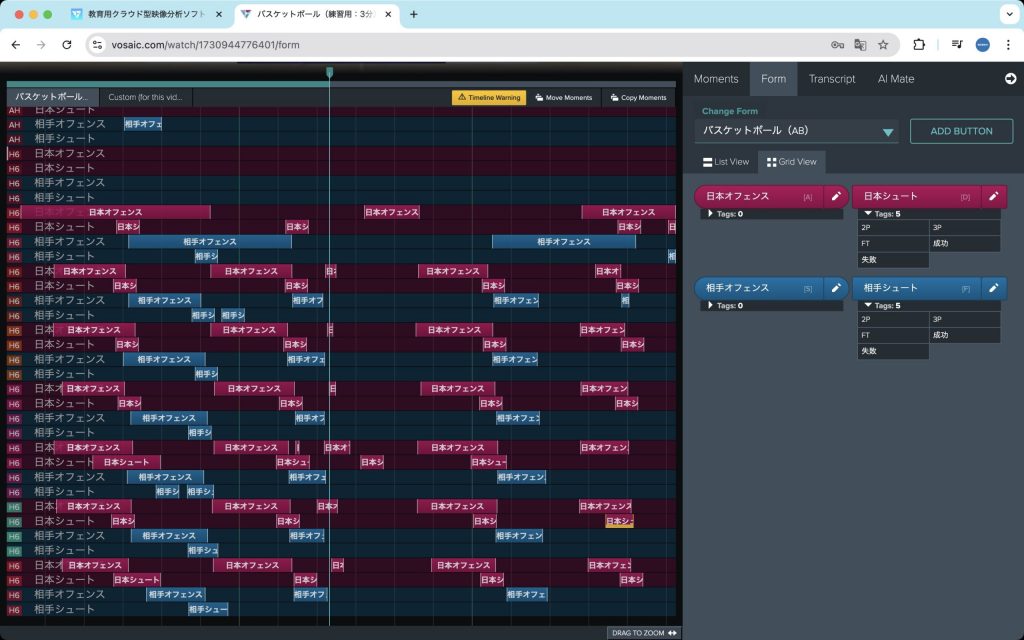
Task: Open pencil editor for 相手オフェンス button
Action: click(x=836, y=288)
